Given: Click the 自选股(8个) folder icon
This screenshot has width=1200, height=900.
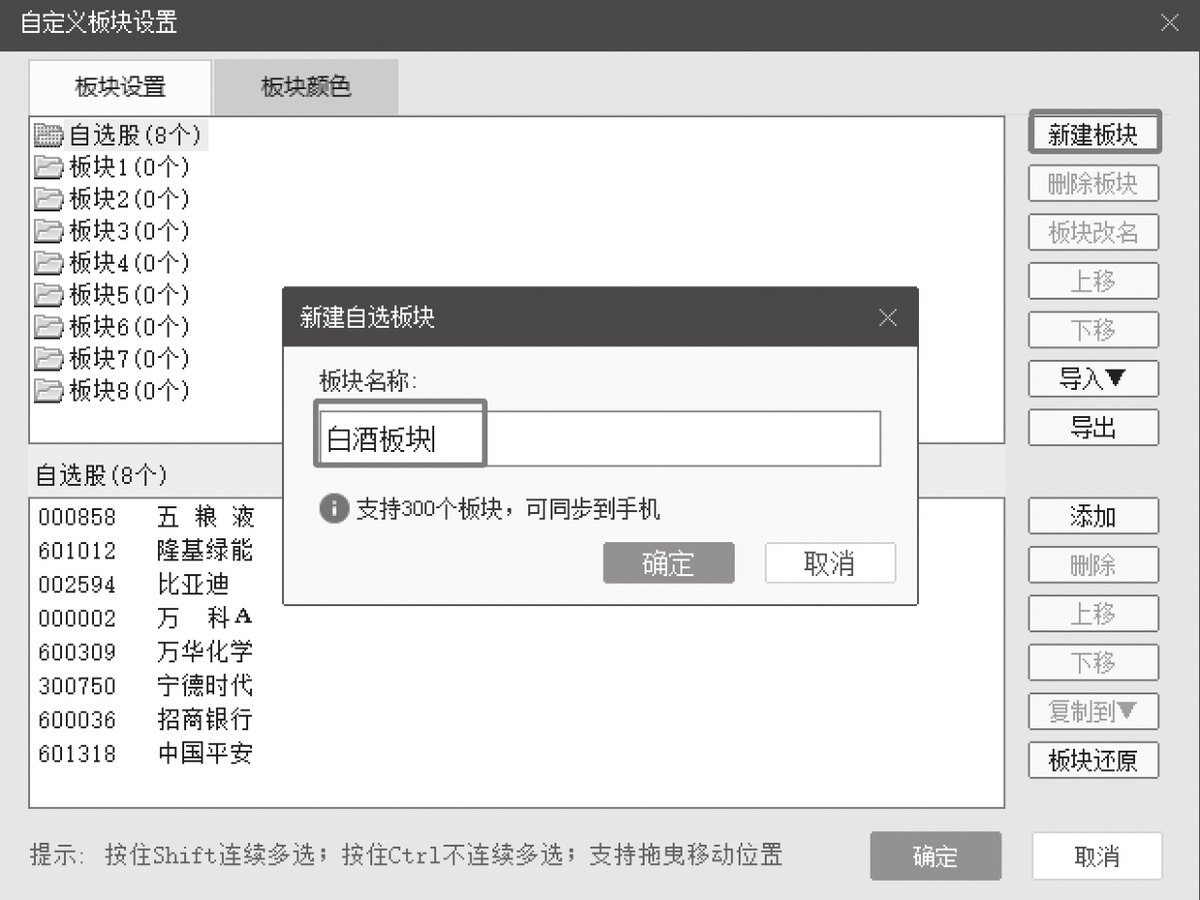Looking at the screenshot, I should (x=48, y=135).
